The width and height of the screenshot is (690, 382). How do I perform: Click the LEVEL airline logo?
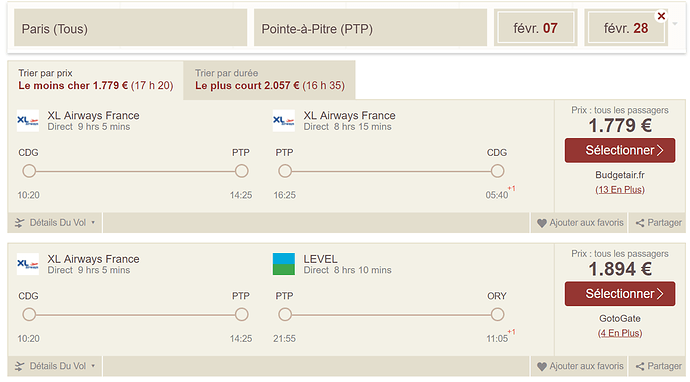(x=284, y=264)
